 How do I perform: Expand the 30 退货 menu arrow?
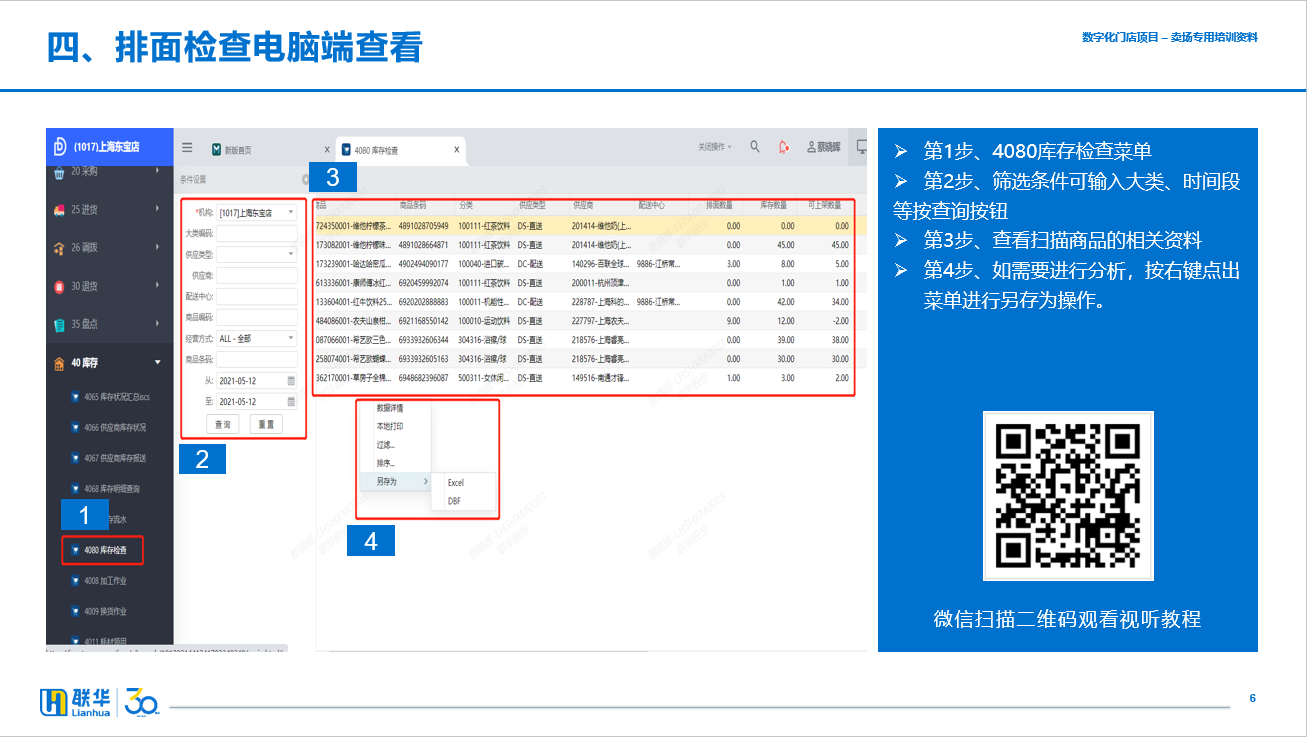tap(158, 286)
